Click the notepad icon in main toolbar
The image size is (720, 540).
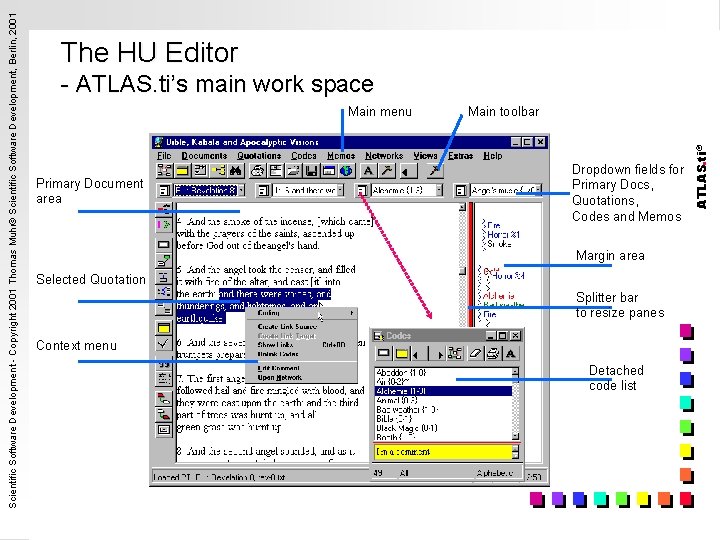pos(200,171)
